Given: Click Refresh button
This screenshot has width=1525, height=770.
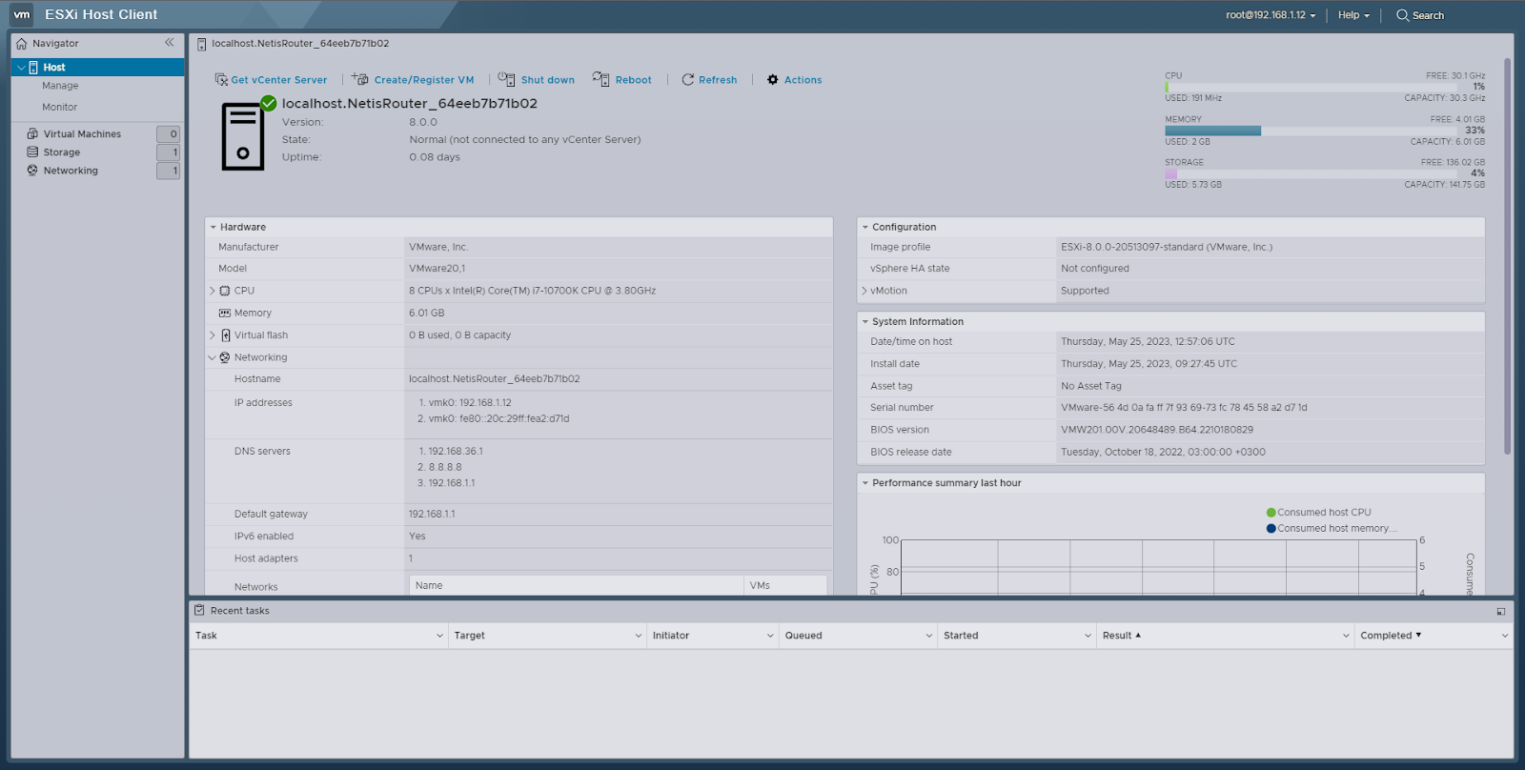Looking at the screenshot, I should point(709,80).
